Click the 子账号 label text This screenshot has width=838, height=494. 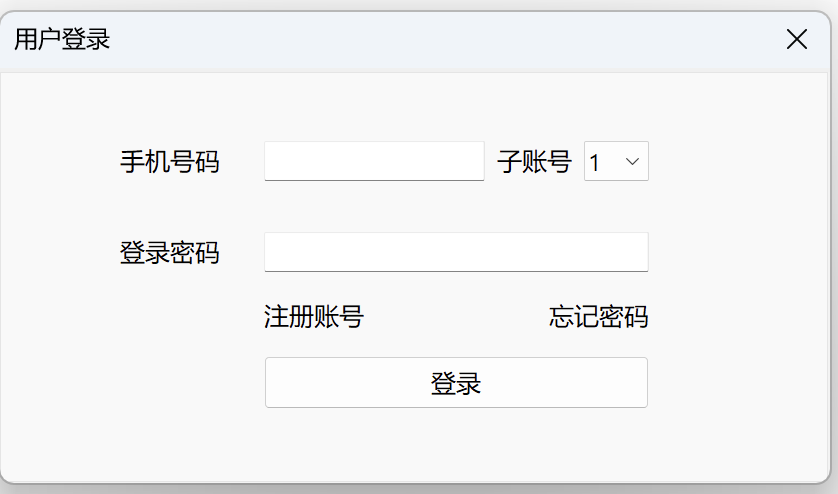[x=534, y=162]
